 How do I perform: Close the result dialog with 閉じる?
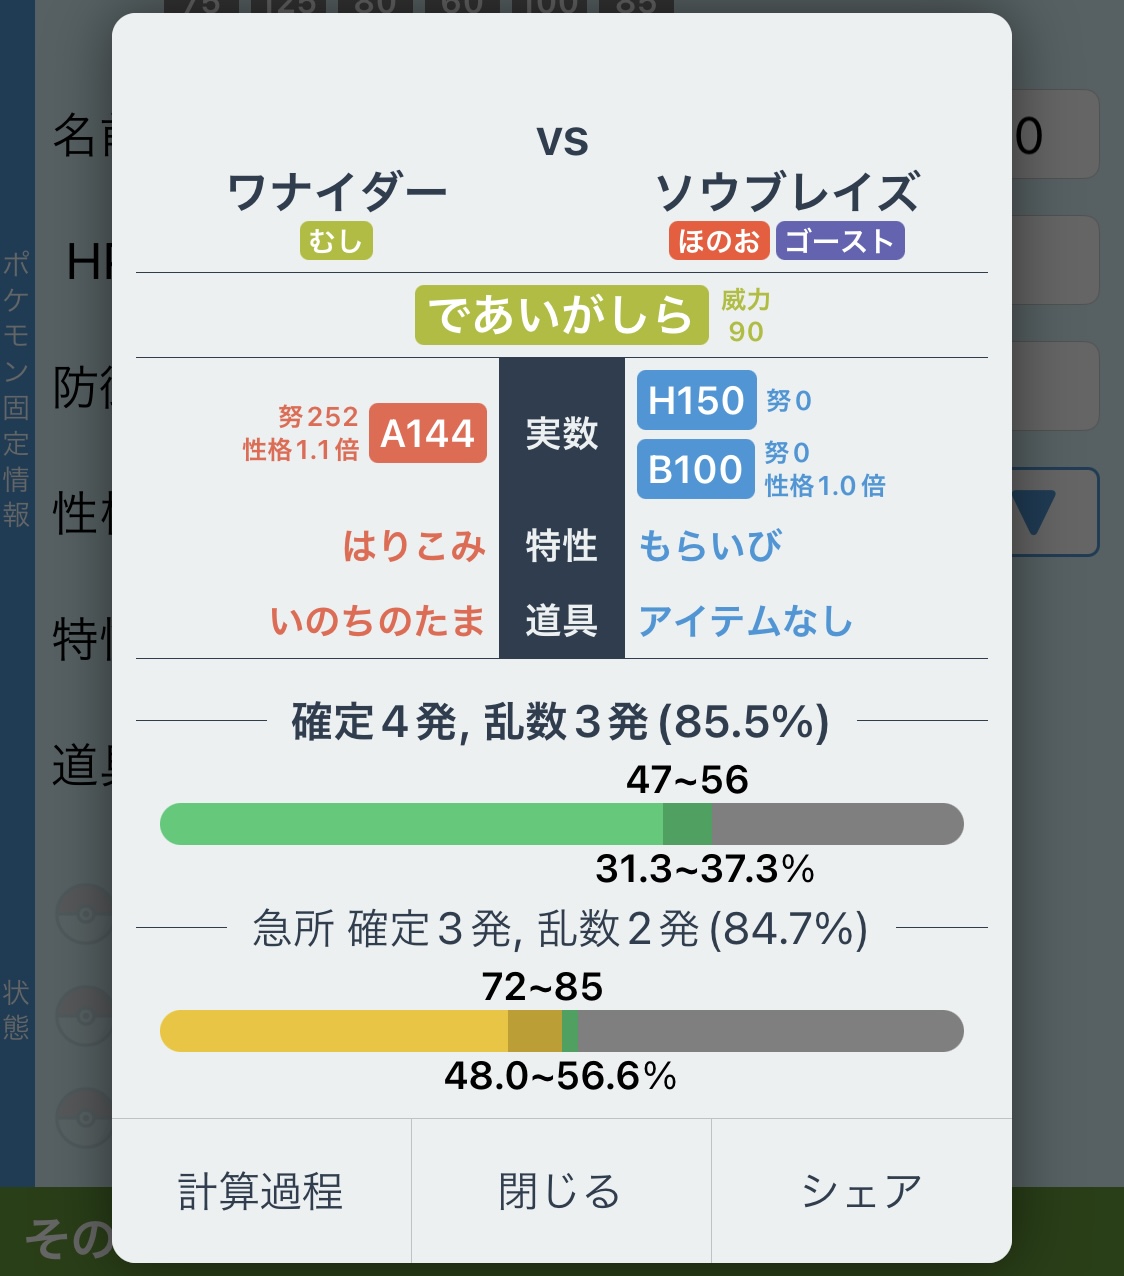click(x=561, y=1191)
